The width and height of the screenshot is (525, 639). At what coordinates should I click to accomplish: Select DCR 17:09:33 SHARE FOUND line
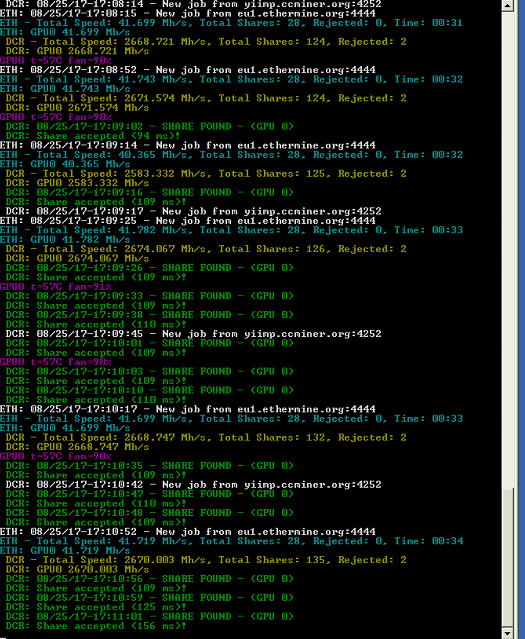[x=150, y=296]
